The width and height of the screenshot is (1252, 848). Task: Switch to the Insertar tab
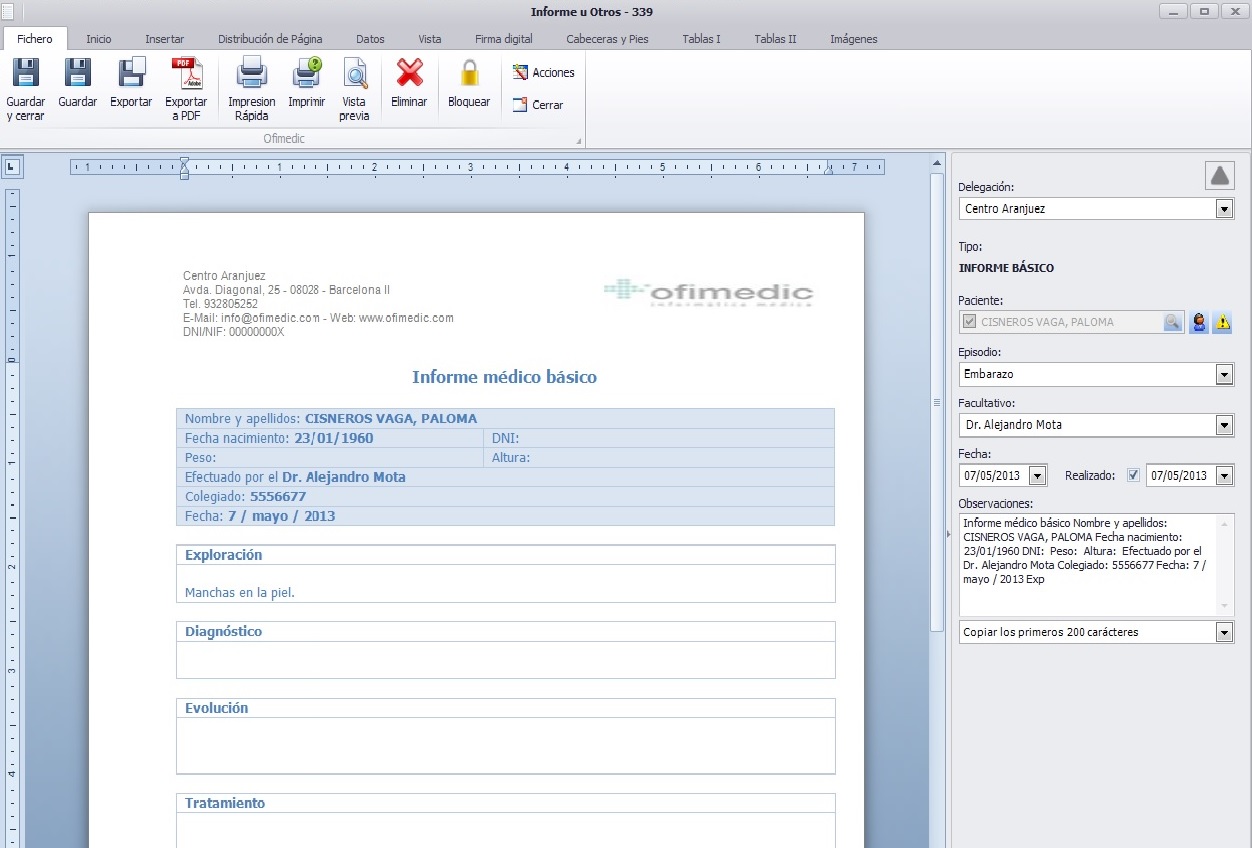pyautogui.click(x=164, y=39)
